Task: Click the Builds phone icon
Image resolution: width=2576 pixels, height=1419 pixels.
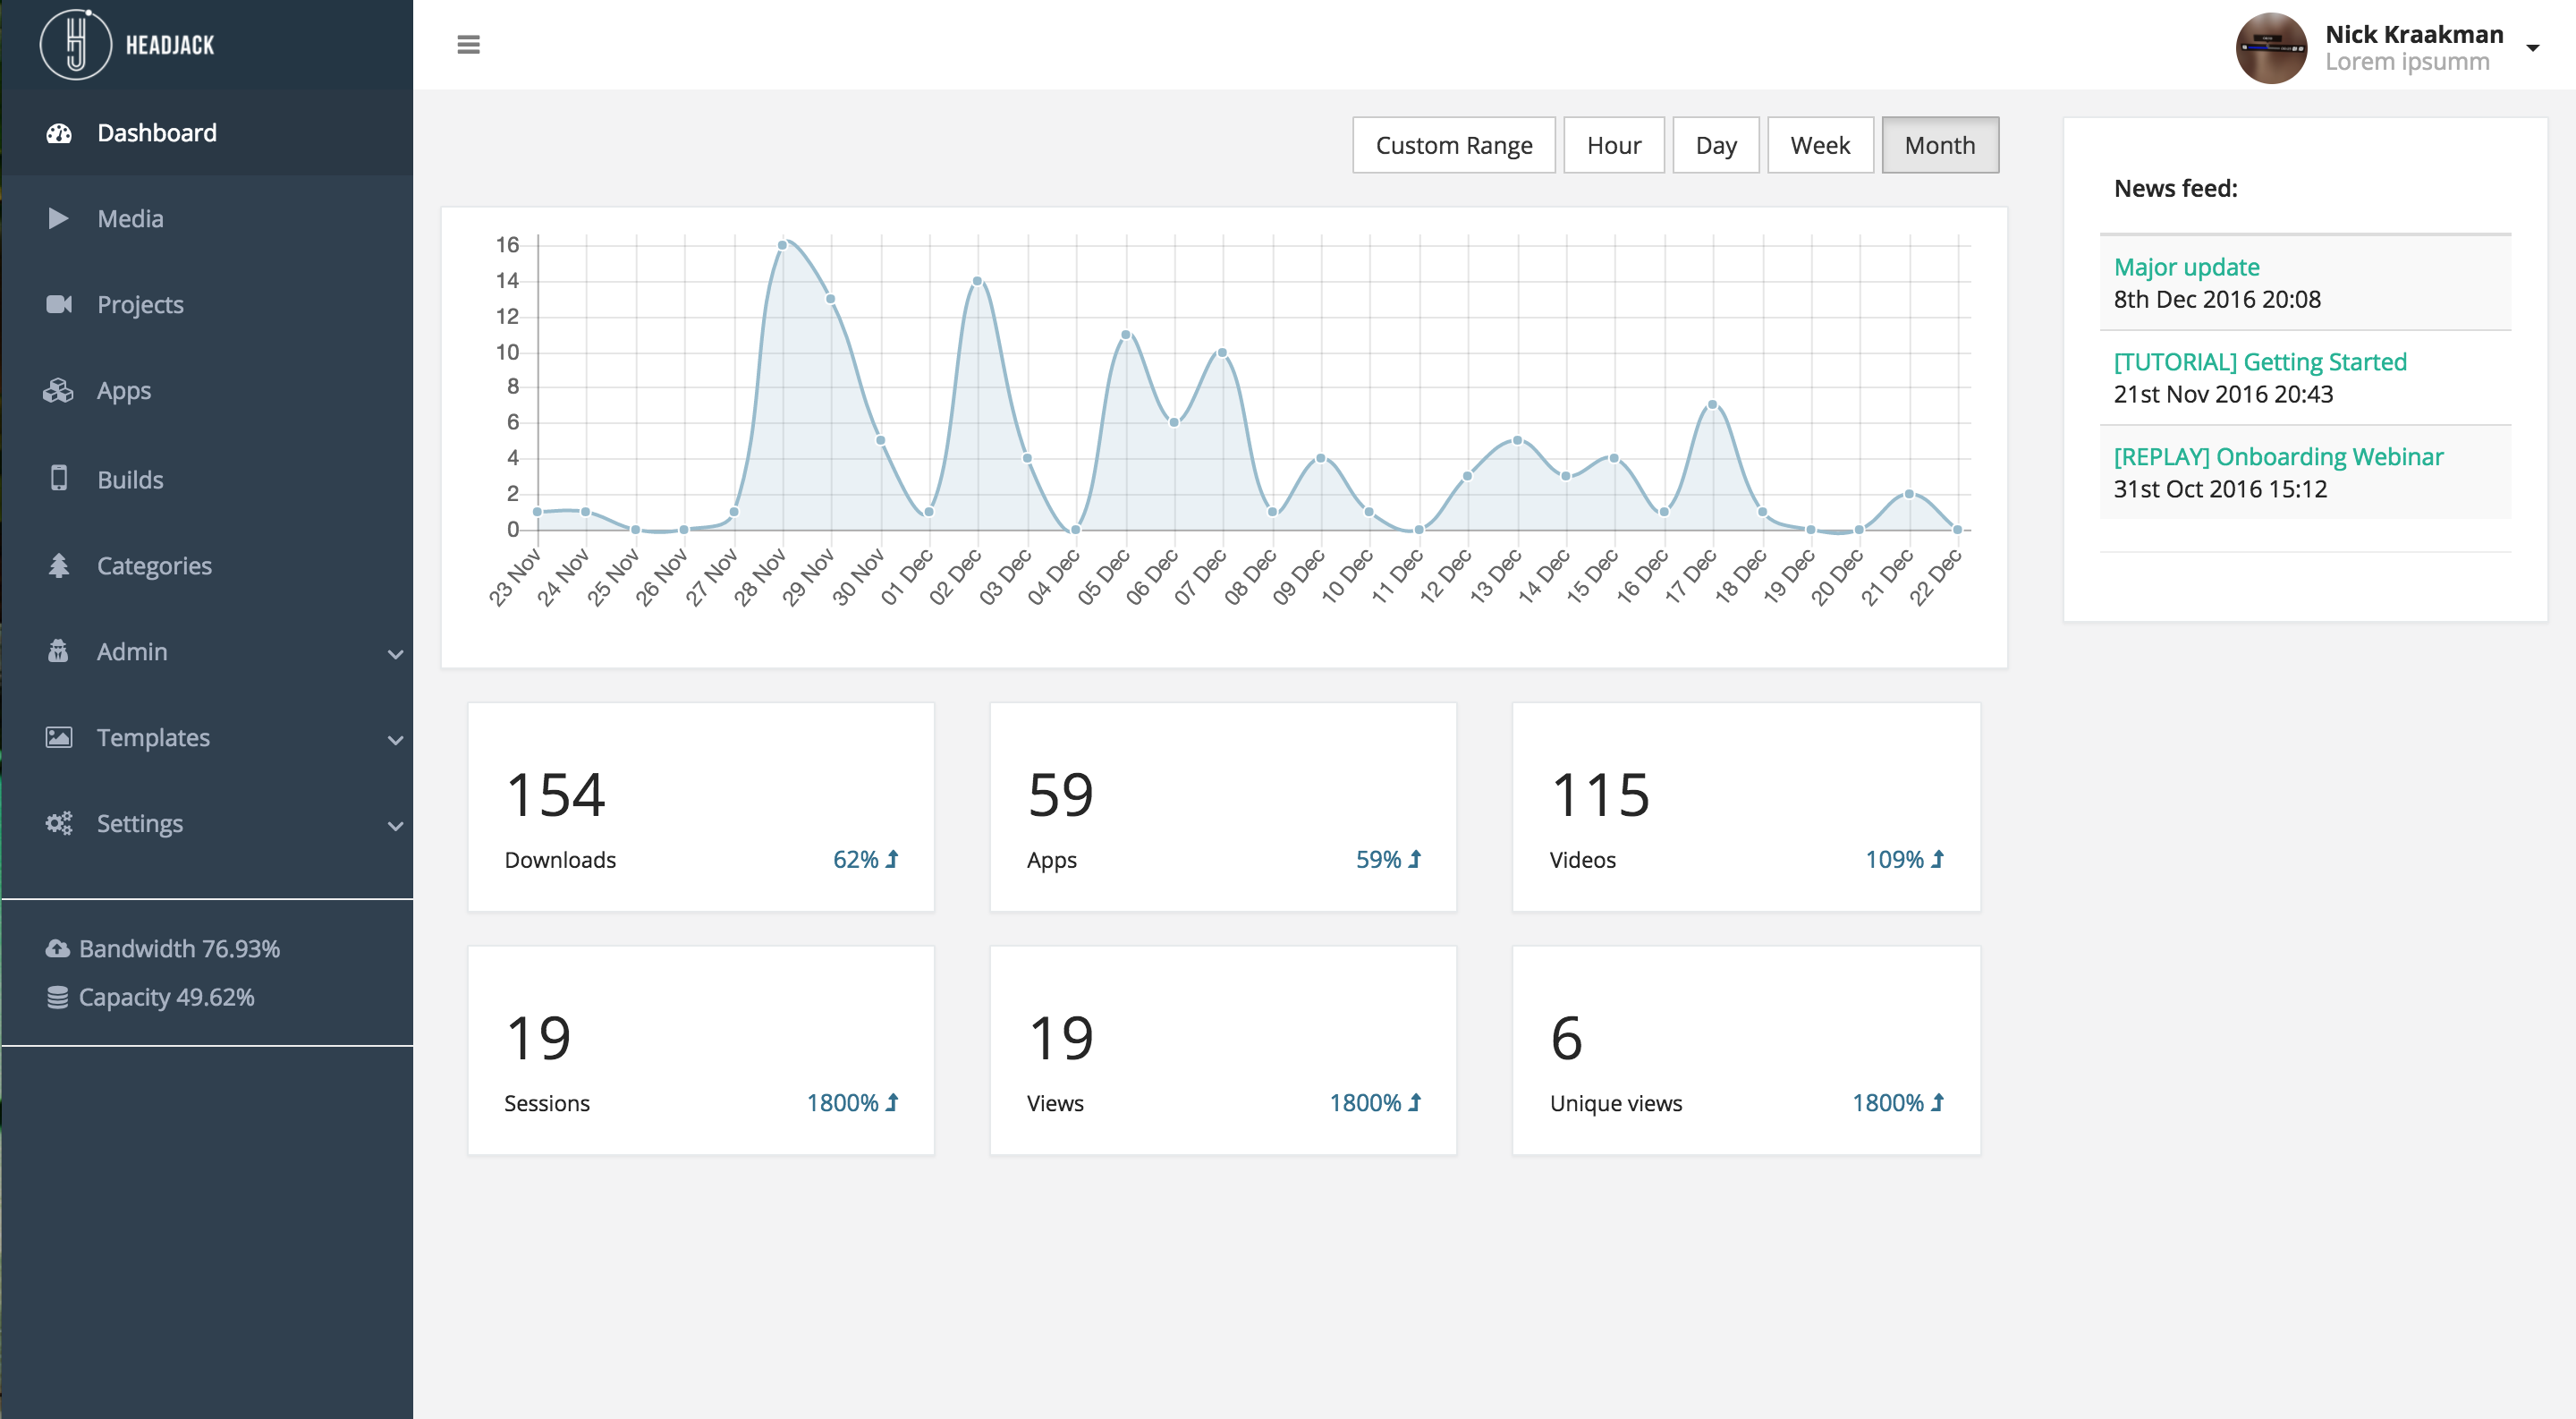Action: coord(59,478)
